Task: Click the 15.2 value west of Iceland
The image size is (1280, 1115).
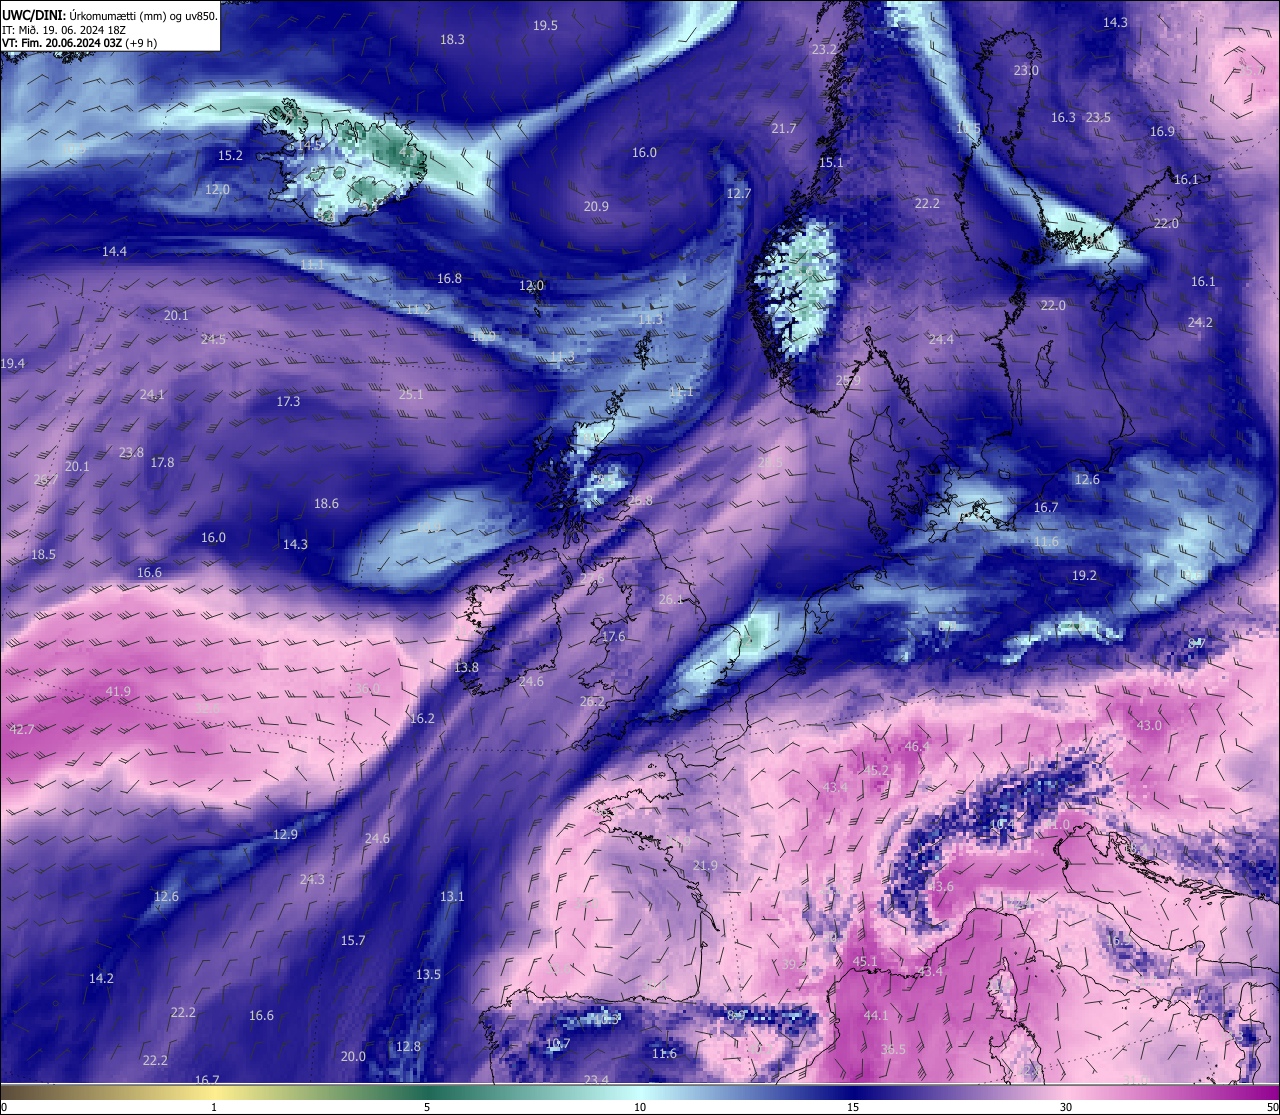Action: click(x=230, y=156)
